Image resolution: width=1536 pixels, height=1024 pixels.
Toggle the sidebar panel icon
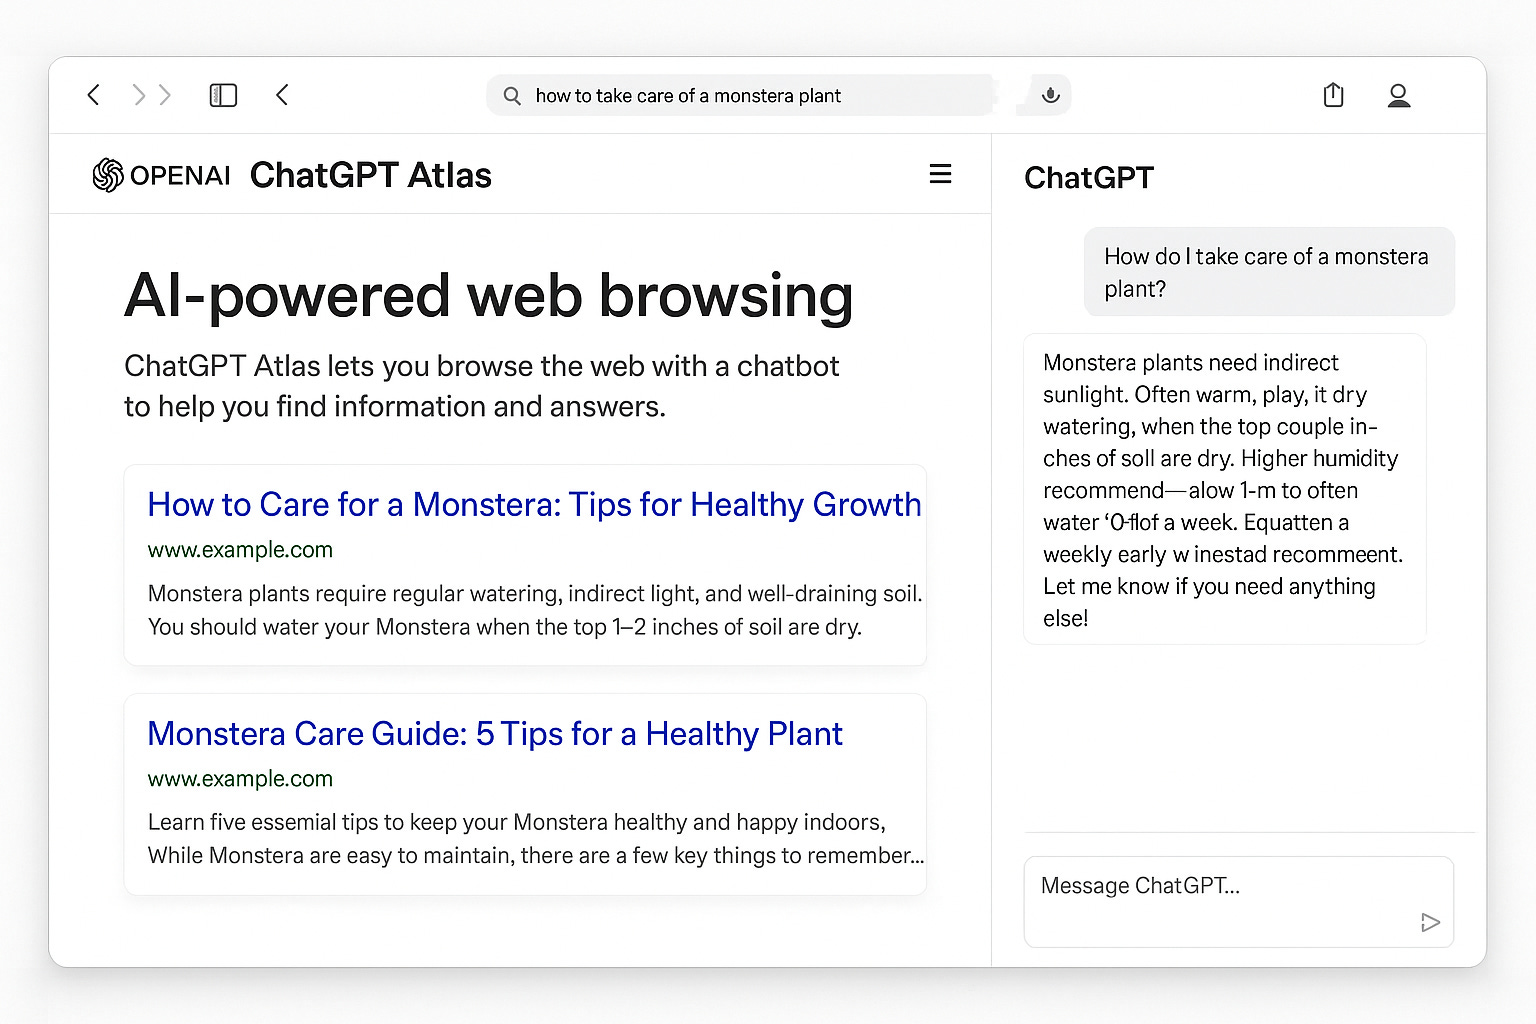click(223, 95)
